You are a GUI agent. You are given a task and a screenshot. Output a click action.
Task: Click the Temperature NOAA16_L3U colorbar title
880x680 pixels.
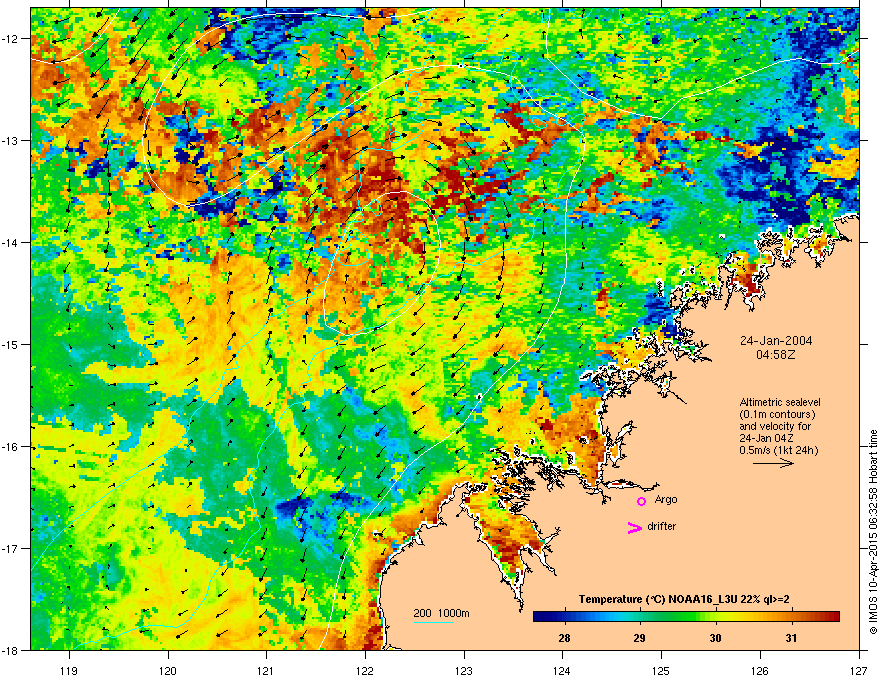[684, 599]
